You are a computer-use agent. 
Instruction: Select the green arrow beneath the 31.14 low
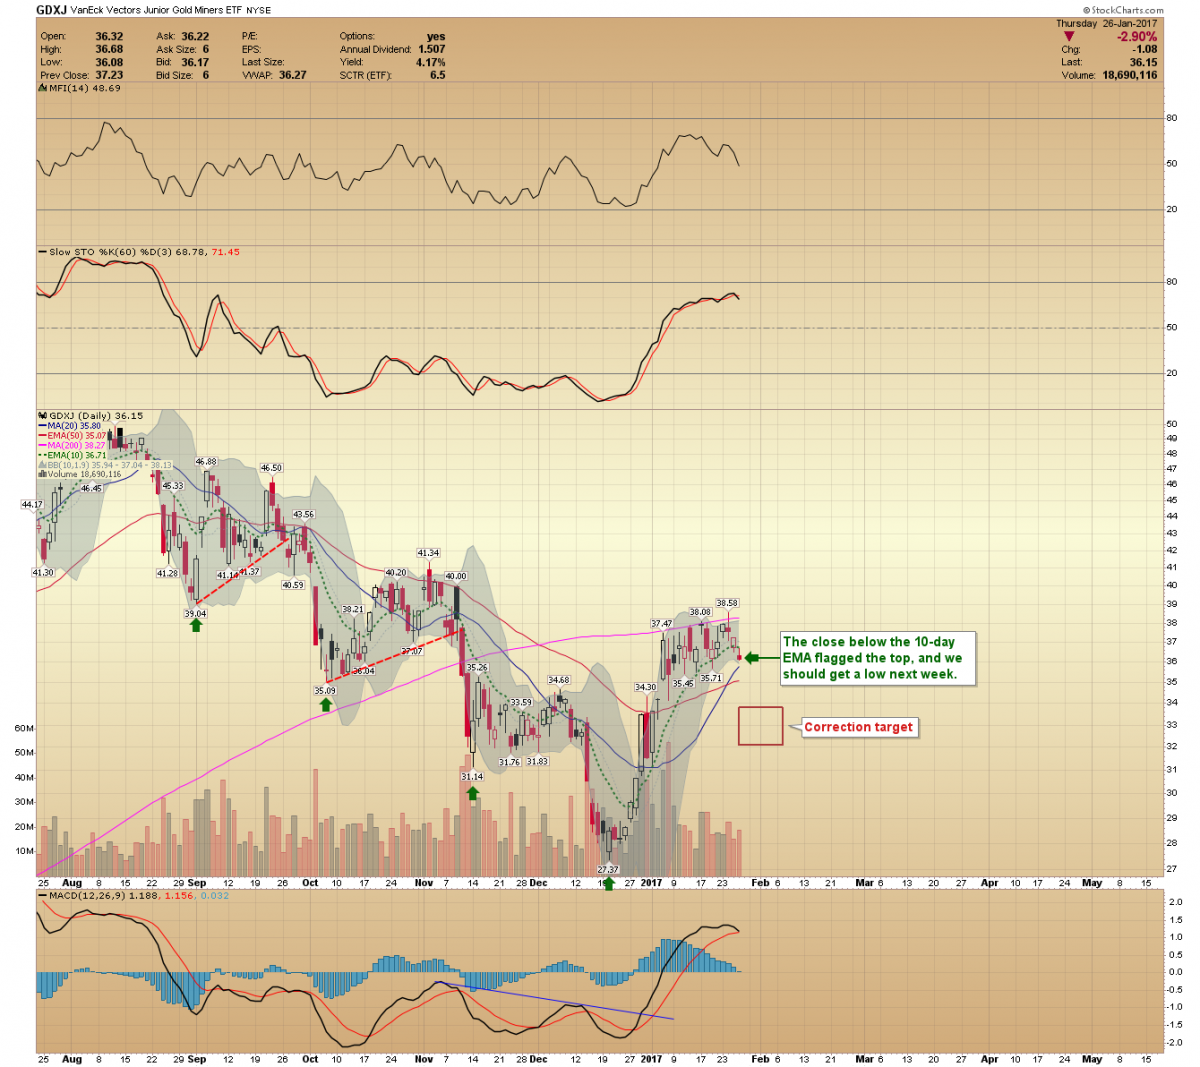point(472,792)
